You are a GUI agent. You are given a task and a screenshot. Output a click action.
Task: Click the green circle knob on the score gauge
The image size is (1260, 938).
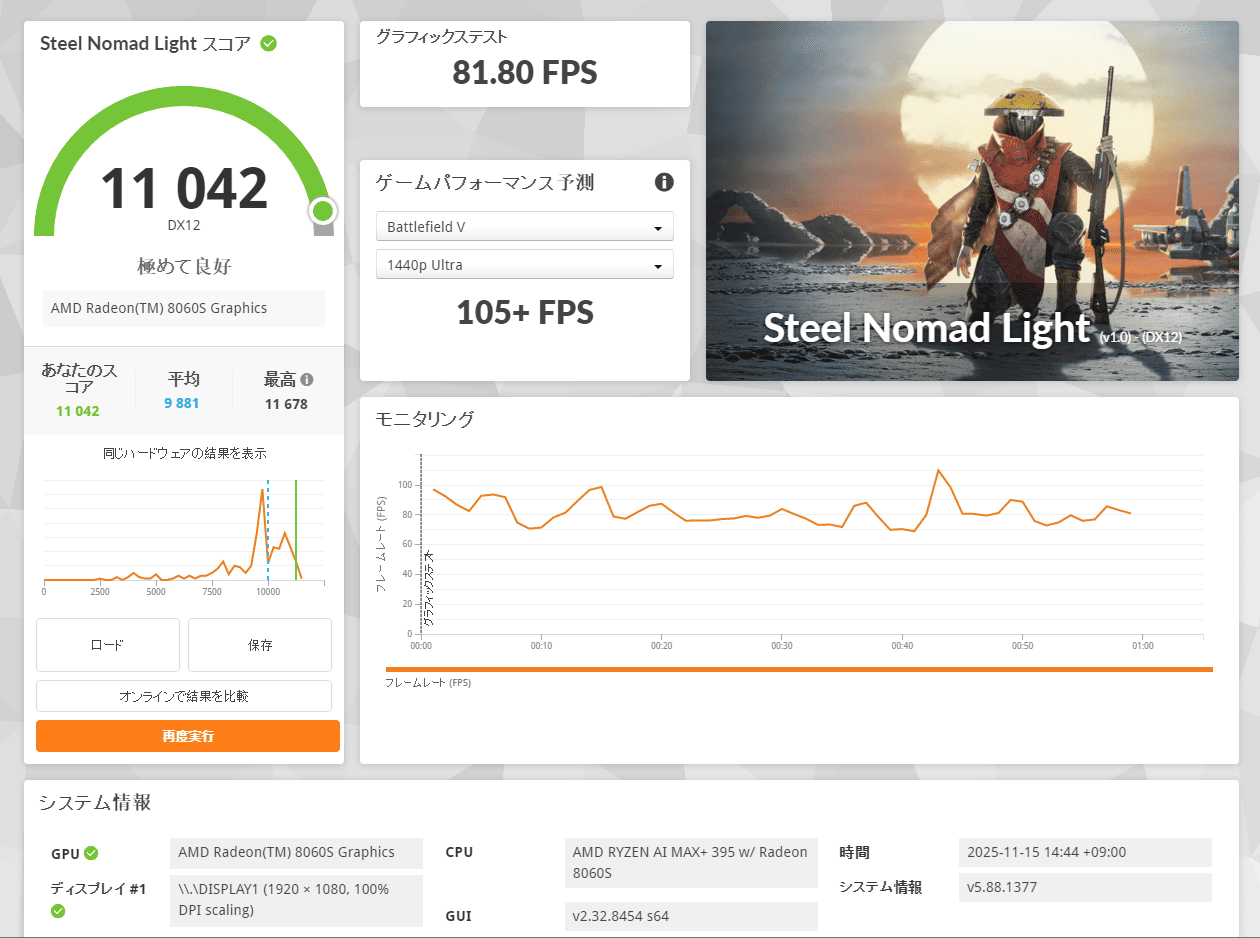[322, 211]
